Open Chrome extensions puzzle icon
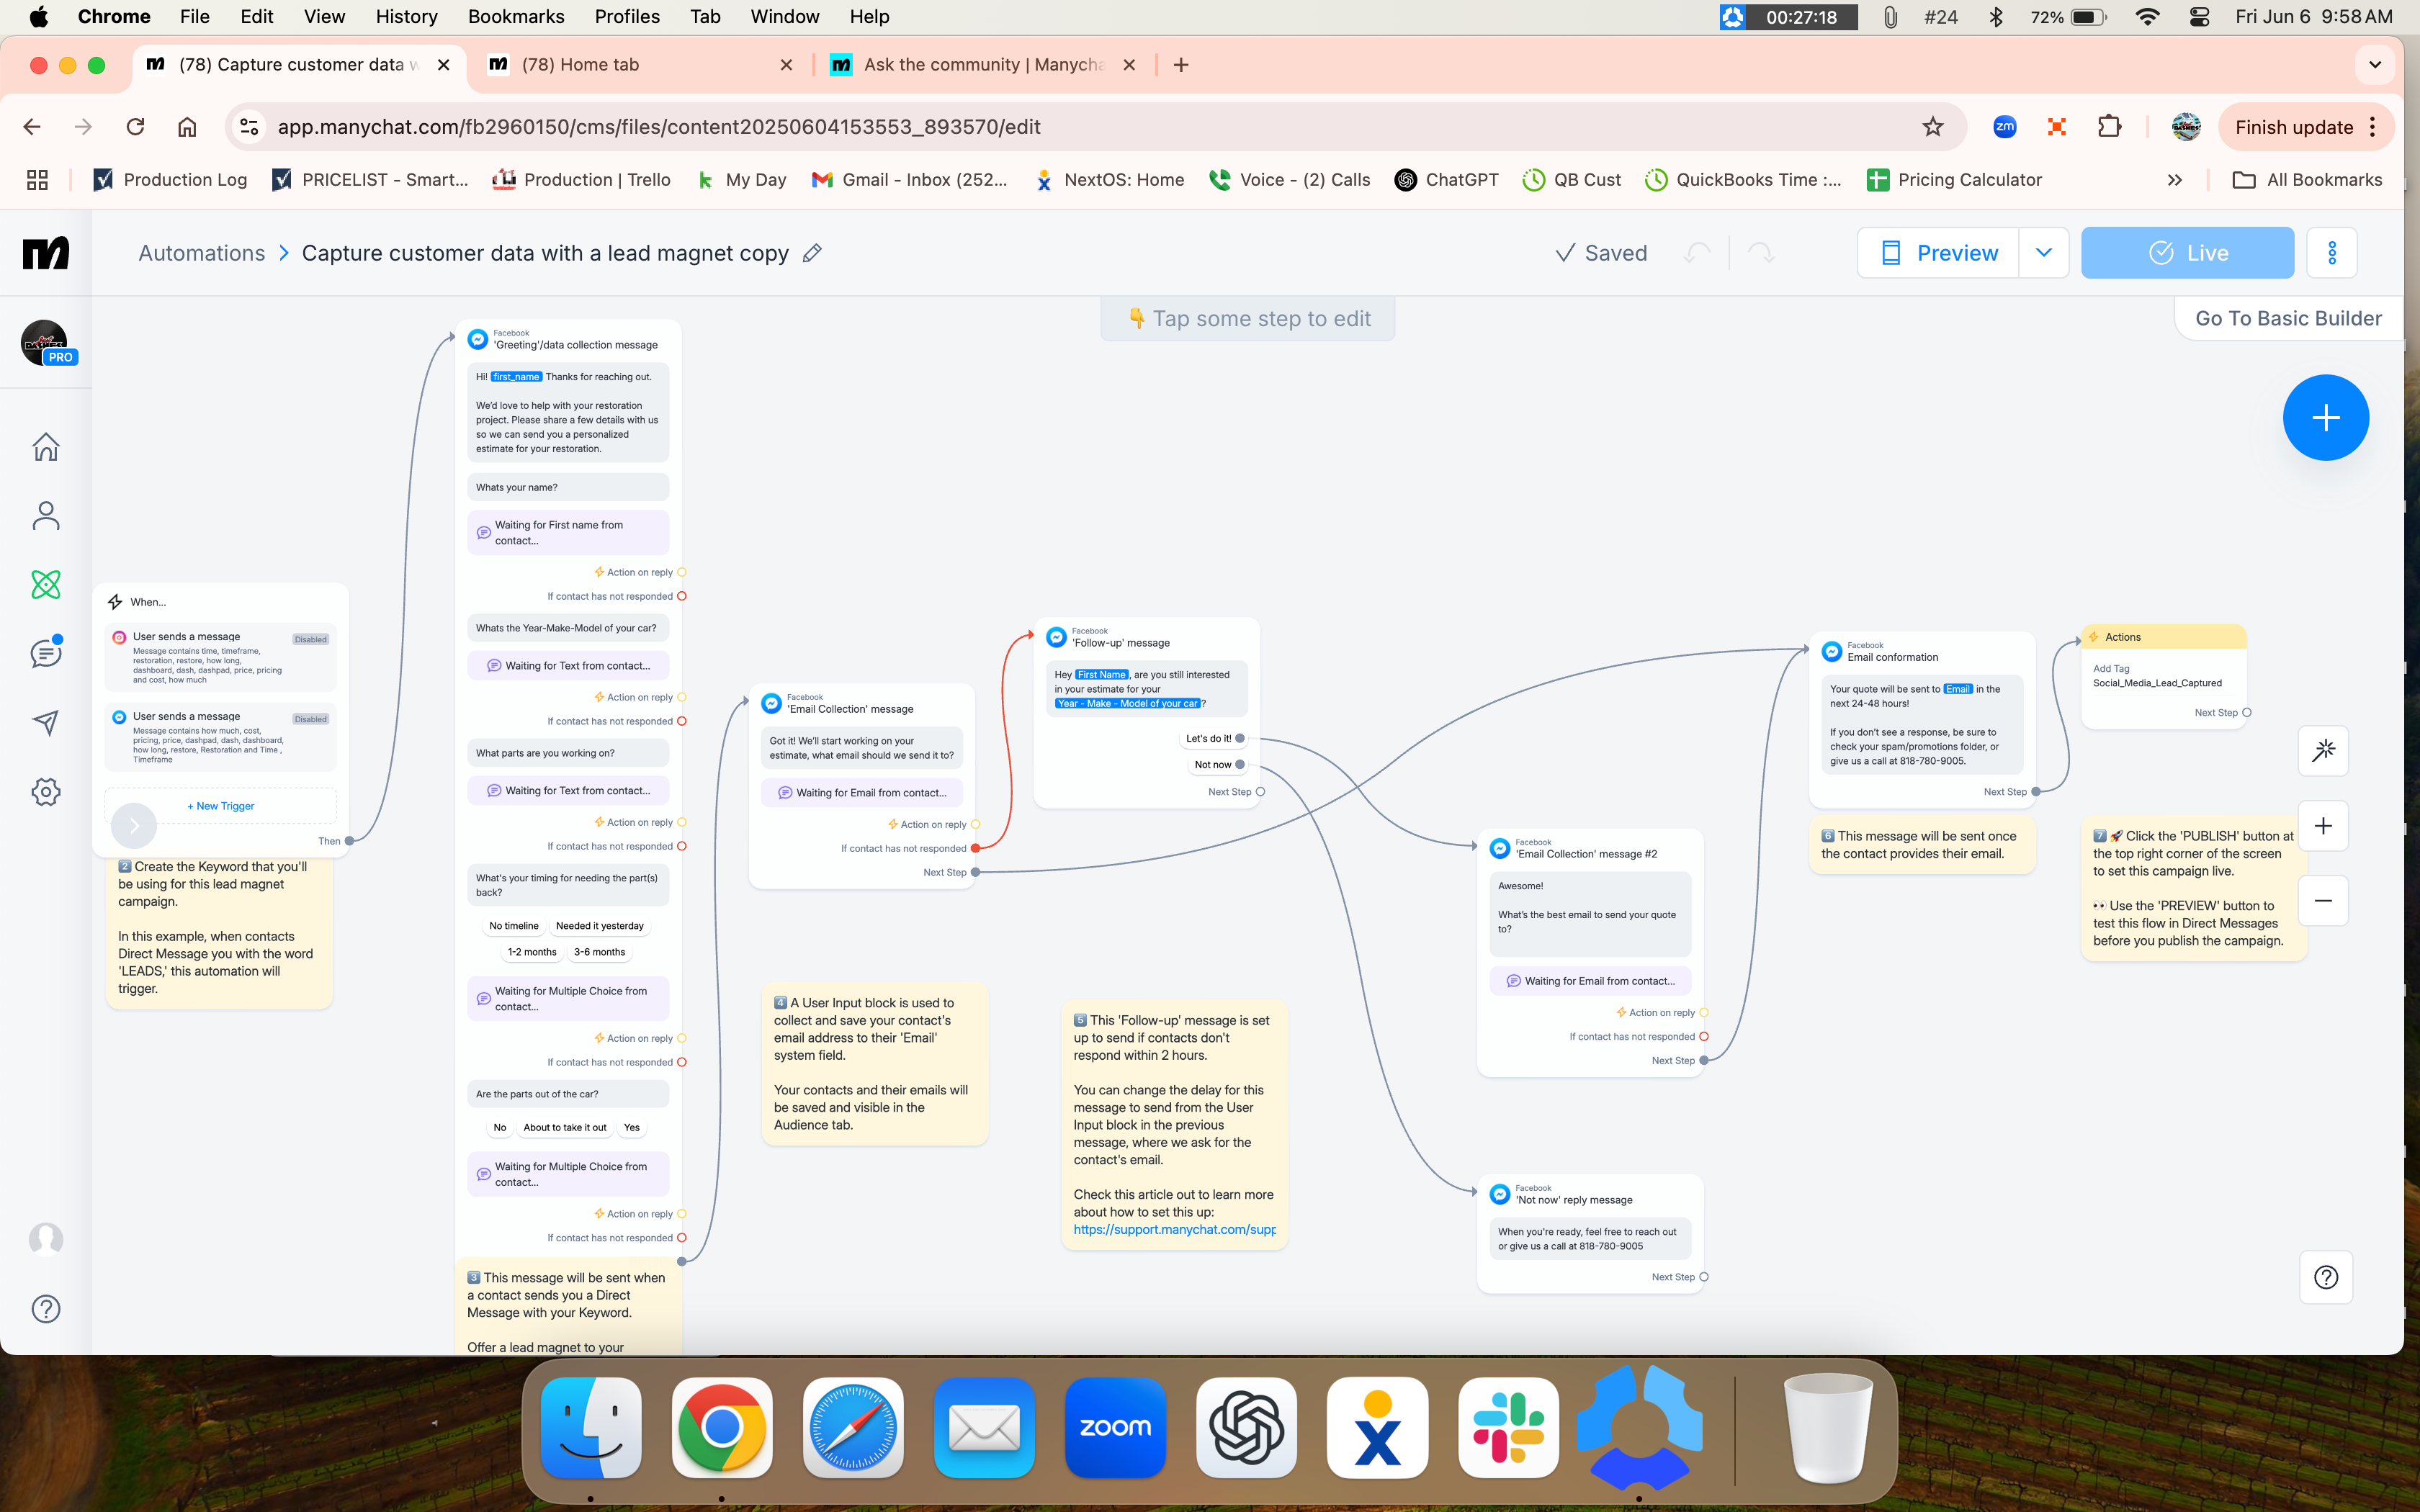The height and width of the screenshot is (1512, 2420). click(2109, 127)
